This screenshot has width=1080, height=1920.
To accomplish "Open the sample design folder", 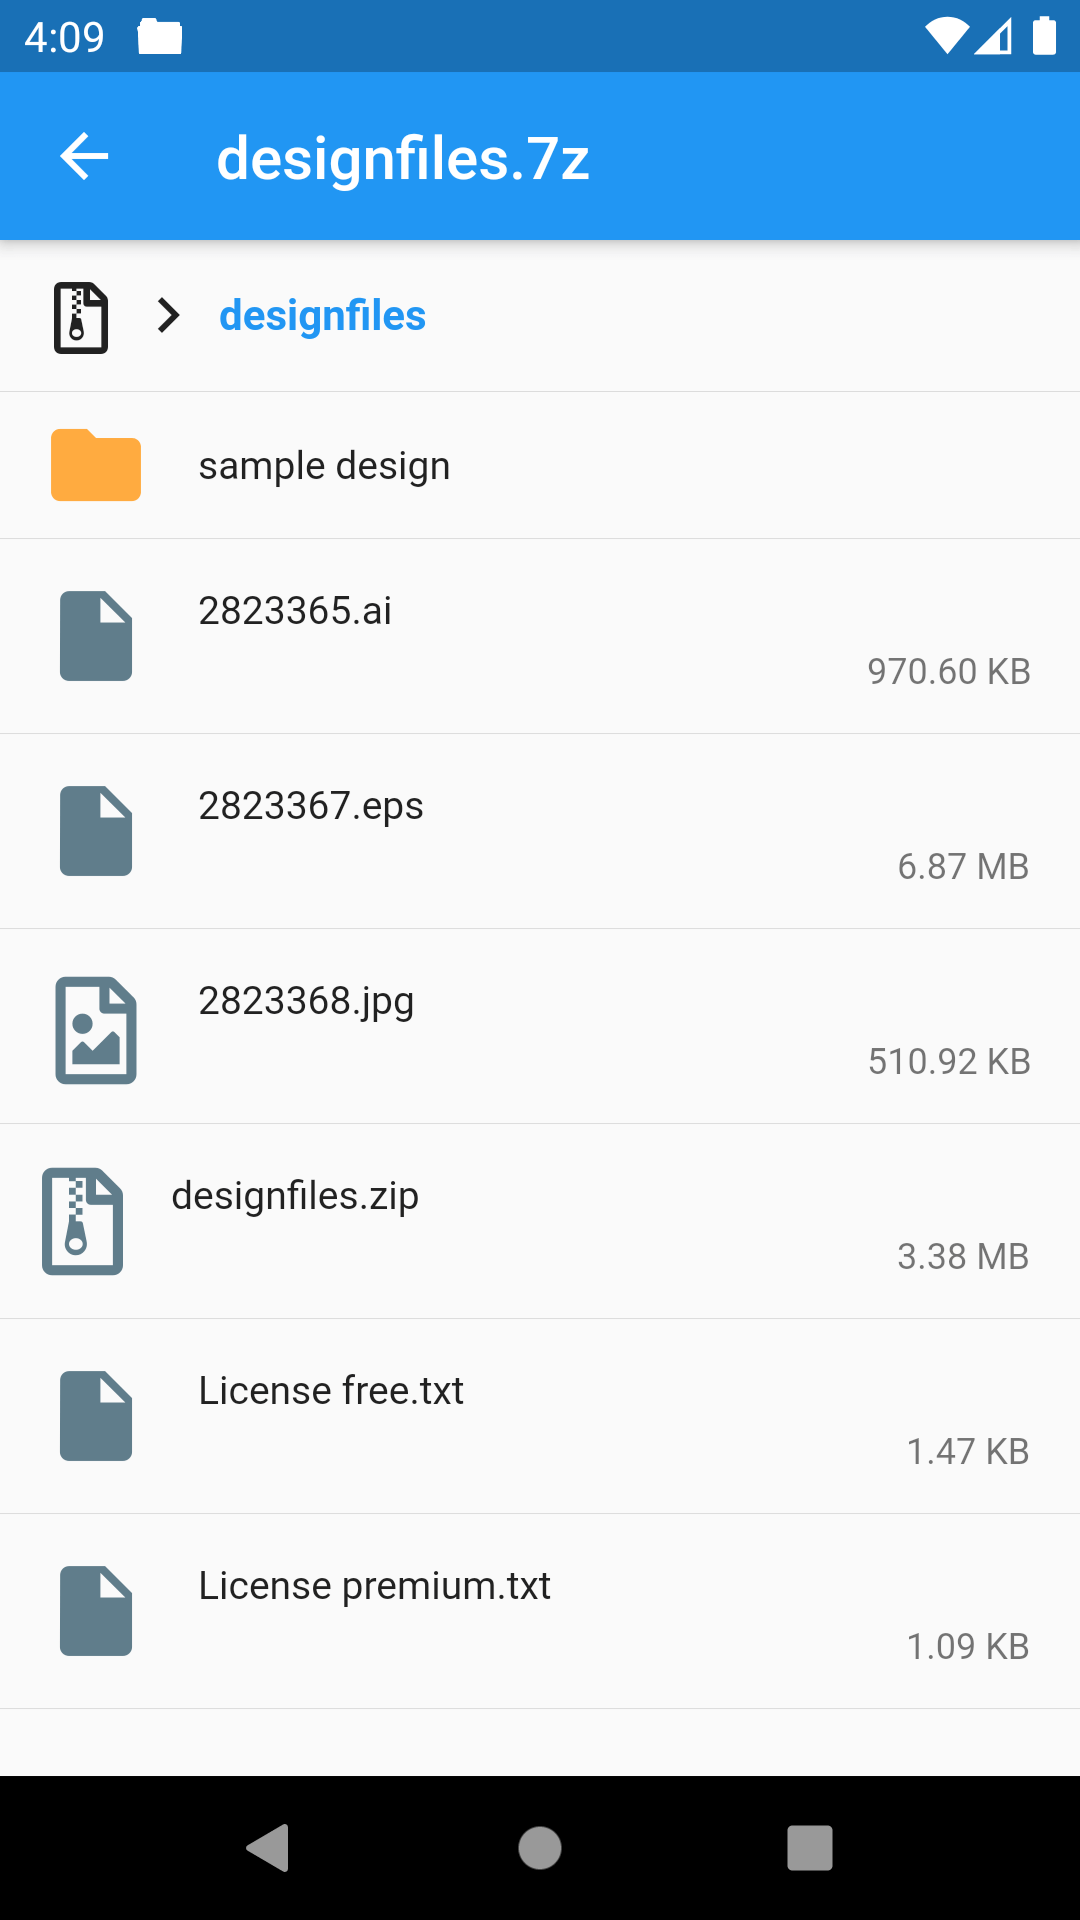I will point(324,466).
